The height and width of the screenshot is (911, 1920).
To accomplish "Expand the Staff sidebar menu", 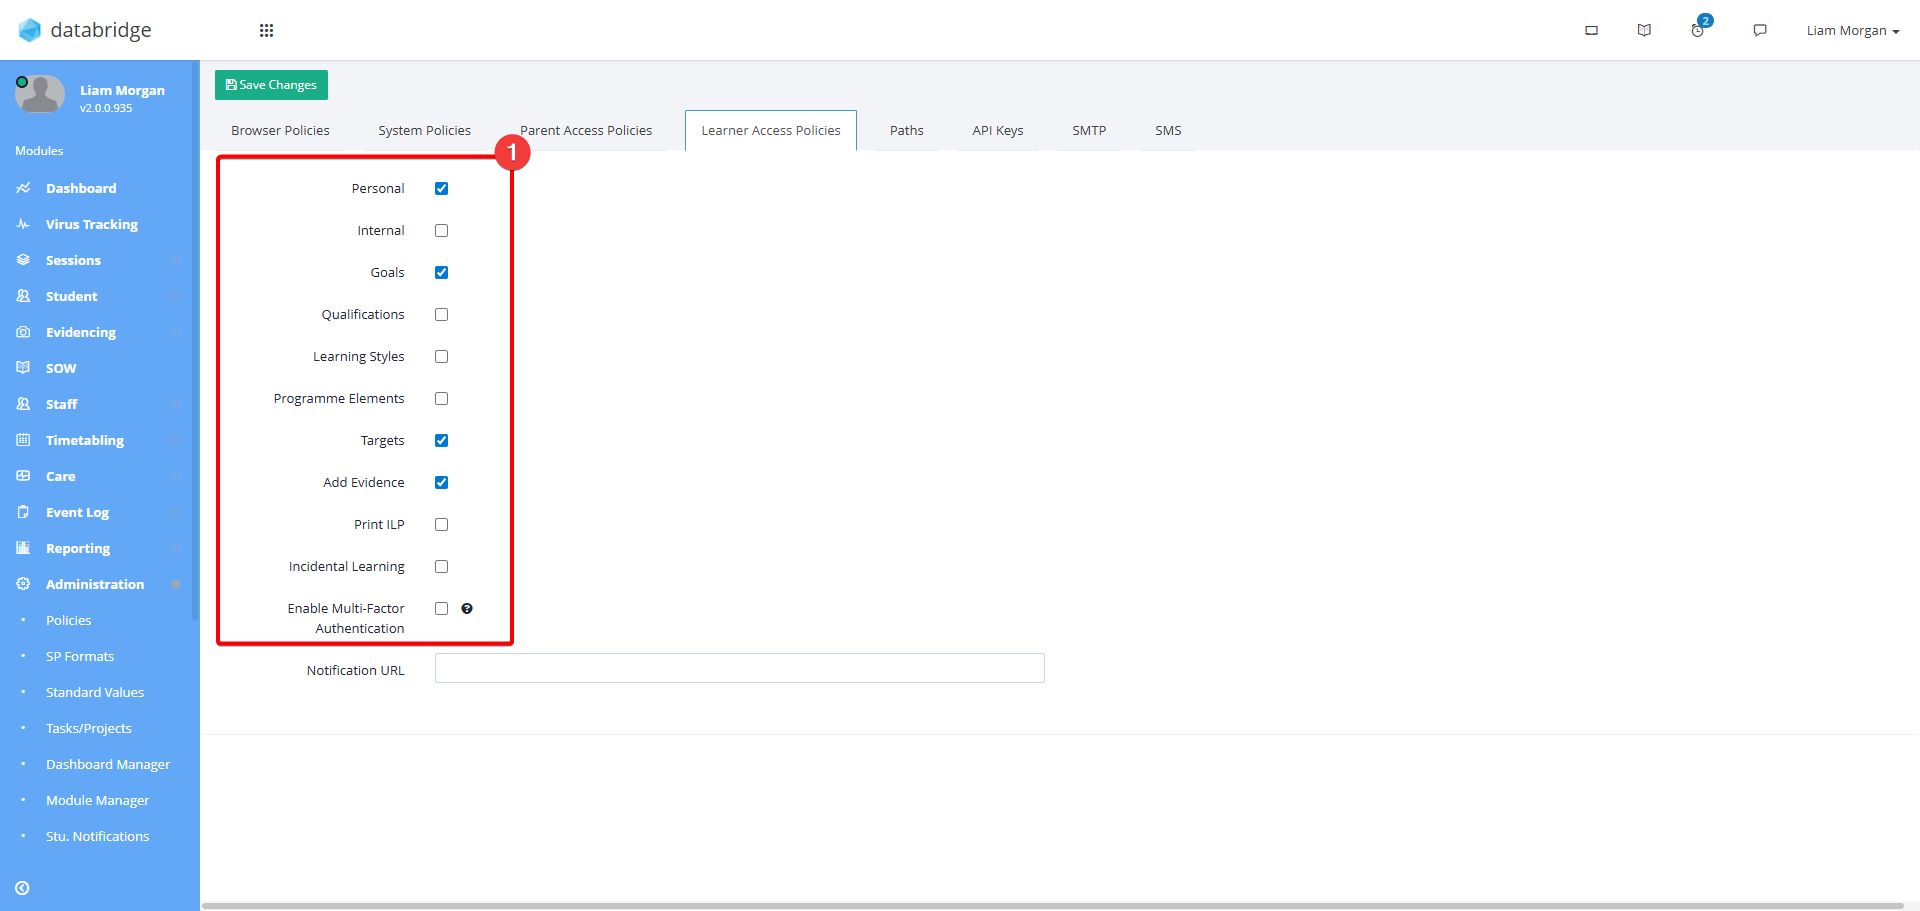I will [x=98, y=404].
